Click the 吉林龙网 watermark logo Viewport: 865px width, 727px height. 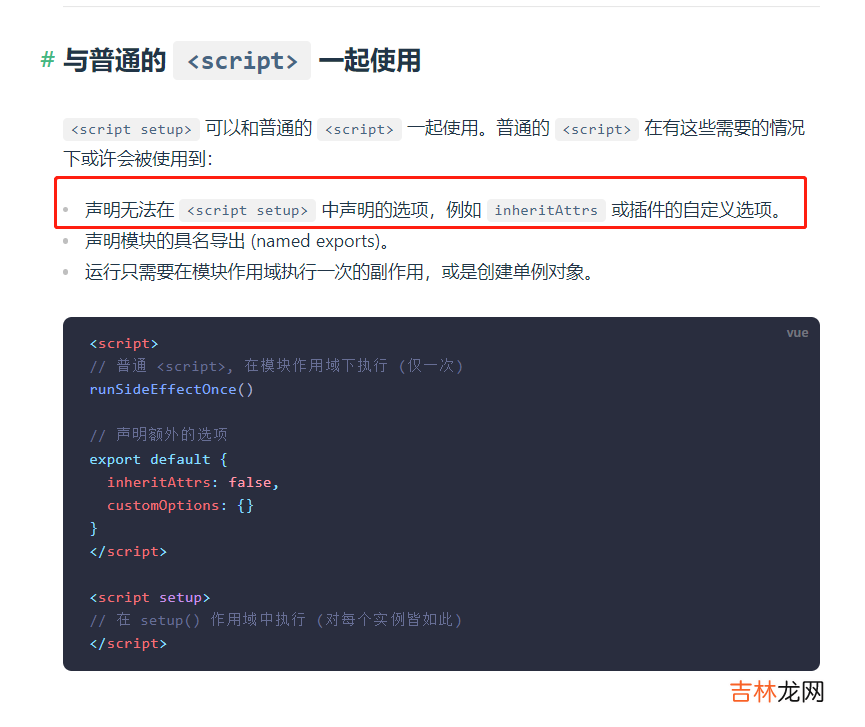(776, 692)
